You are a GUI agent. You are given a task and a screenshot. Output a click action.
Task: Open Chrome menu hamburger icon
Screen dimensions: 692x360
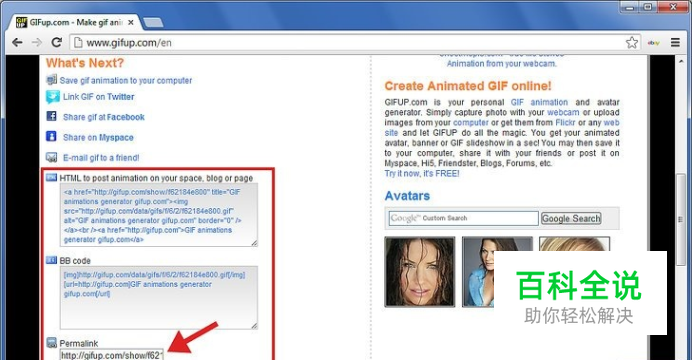tap(675, 42)
